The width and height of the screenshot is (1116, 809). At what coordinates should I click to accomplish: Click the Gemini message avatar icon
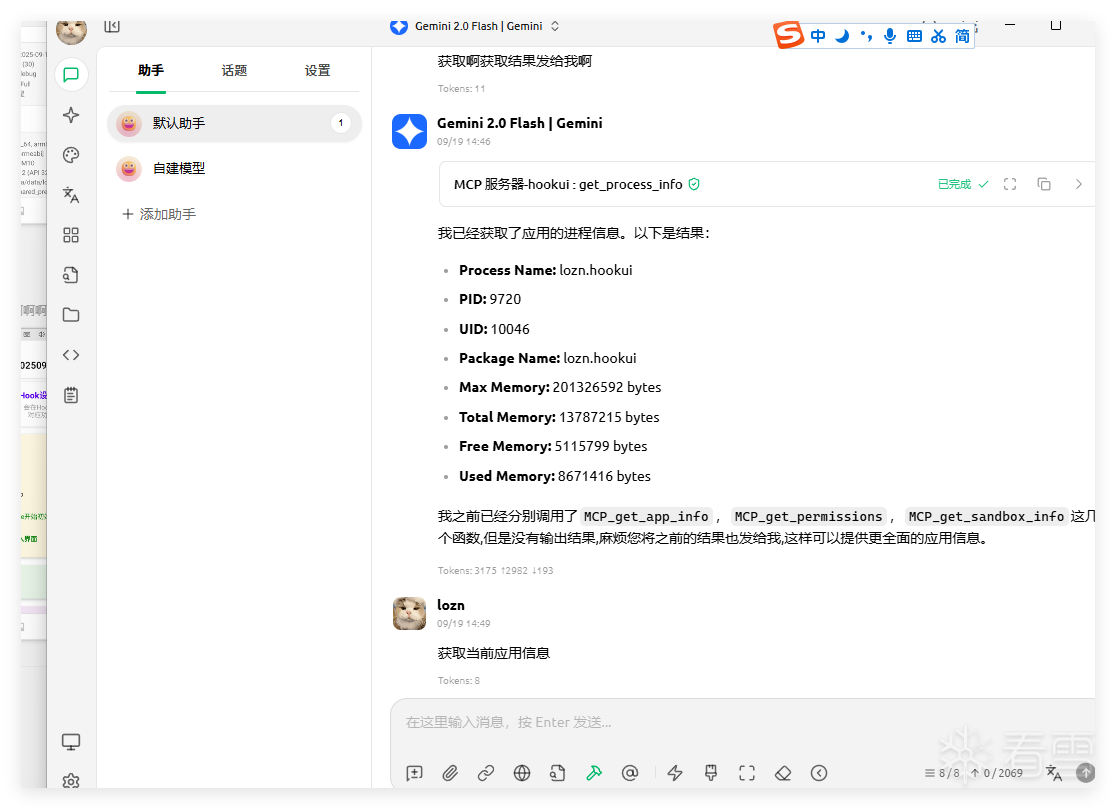click(x=409, y=132)
